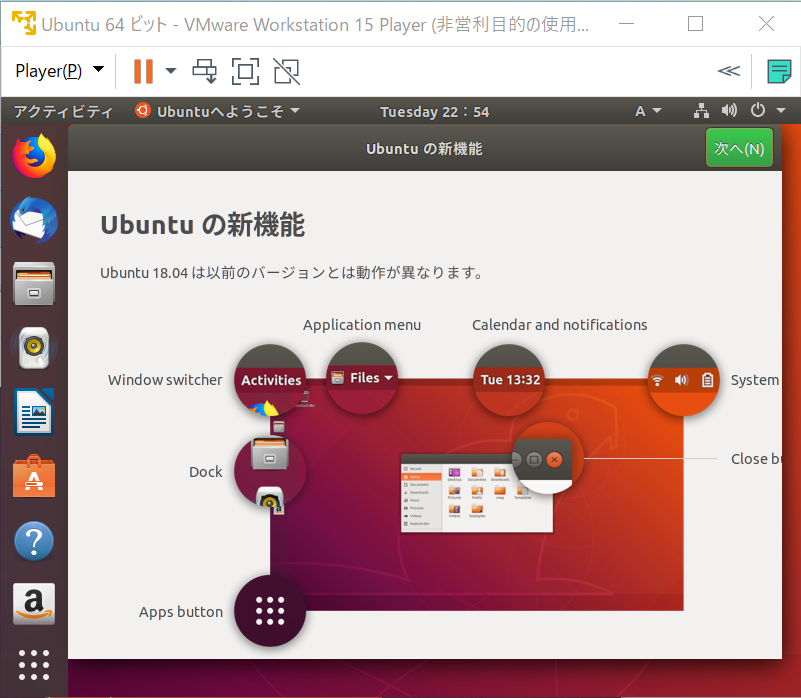Click the VMware application logo
Image resolution: width=801 pixels, height=698 pixels.
coord(23,24)
